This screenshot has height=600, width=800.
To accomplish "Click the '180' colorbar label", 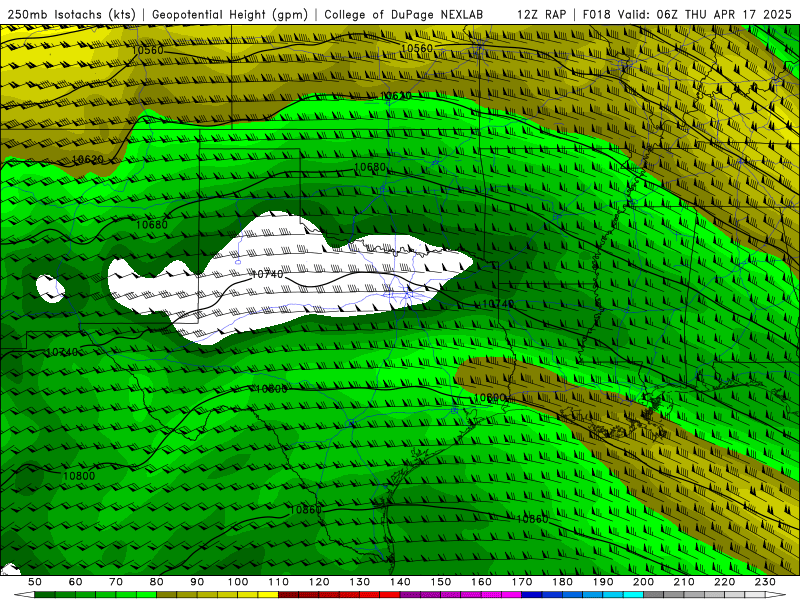I will click(563, 582).
